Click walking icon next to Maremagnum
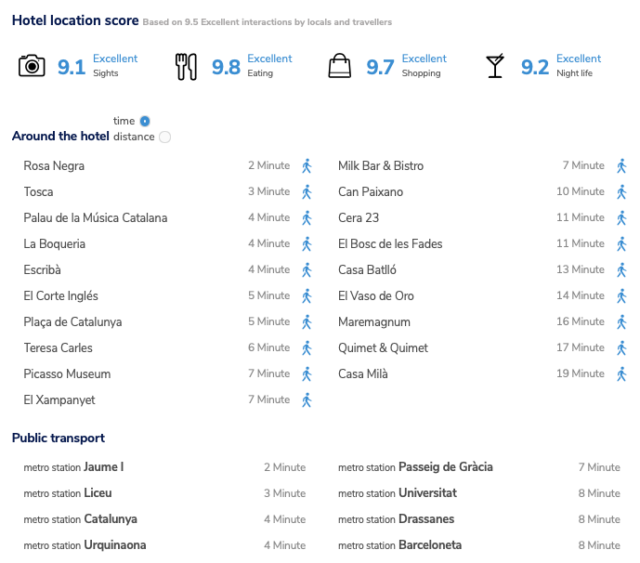 coord(621,322)
